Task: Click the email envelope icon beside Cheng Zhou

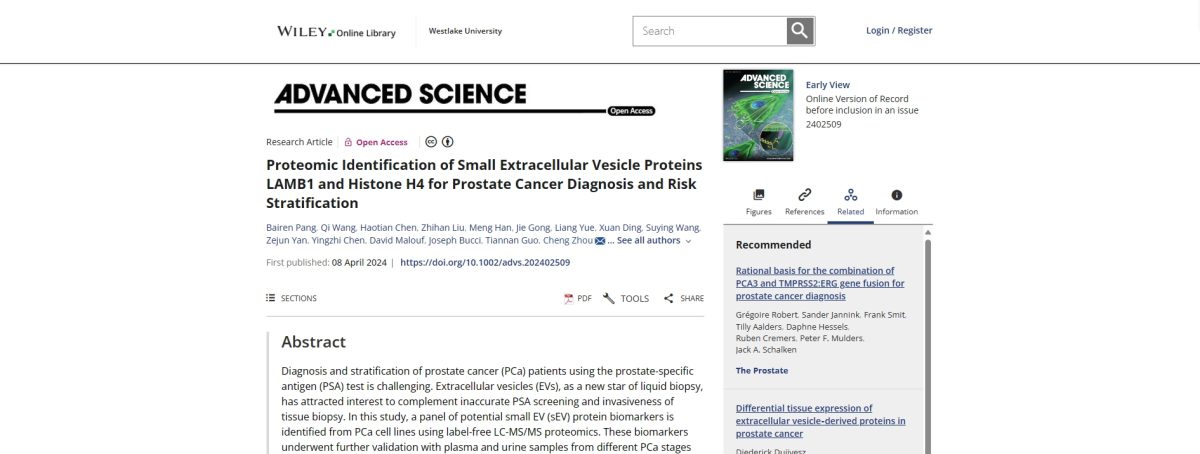Action: click(x=600, y=241)
